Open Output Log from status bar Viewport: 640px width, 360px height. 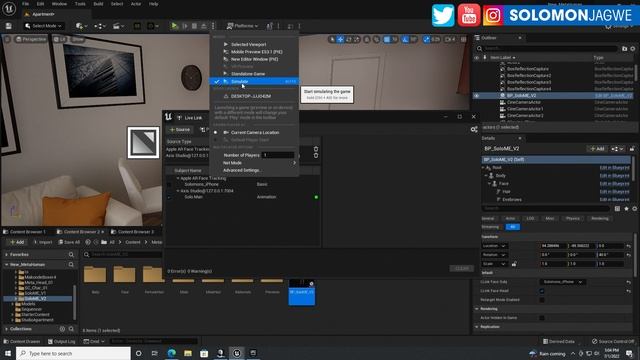pyautogui.click(x=61, y=341)
